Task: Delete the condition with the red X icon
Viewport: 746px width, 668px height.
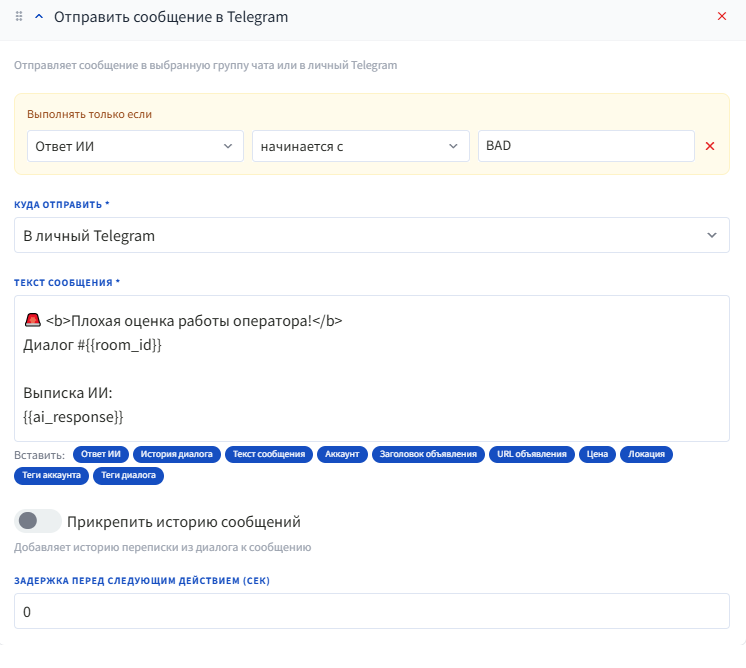Action: (710, 146)
